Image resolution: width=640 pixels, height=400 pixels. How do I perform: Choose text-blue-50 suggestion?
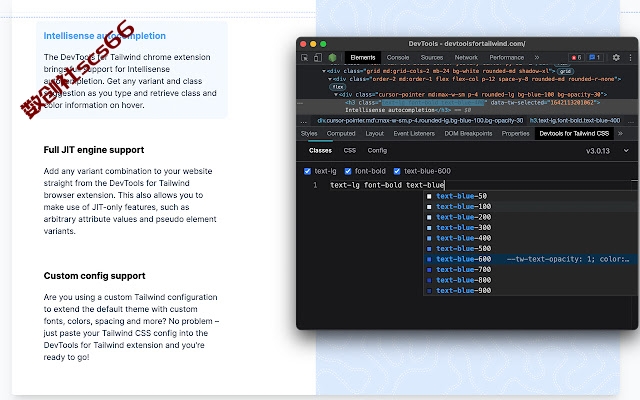(x=530, y=196)
